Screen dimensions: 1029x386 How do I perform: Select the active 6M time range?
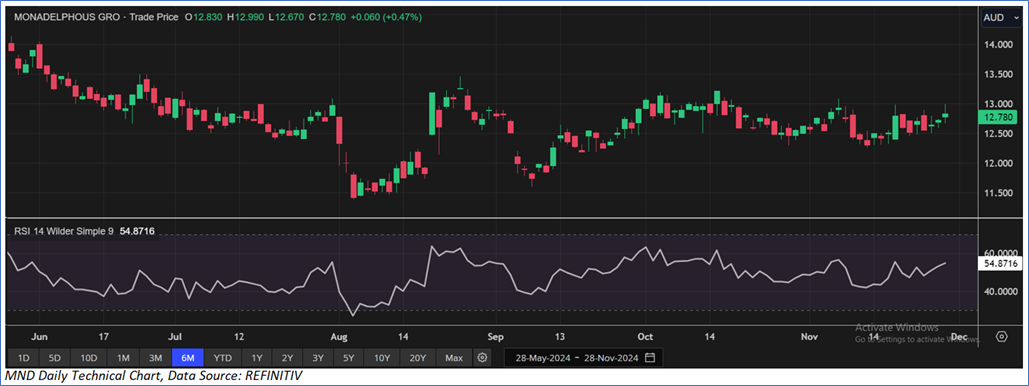tap(188, 358)
